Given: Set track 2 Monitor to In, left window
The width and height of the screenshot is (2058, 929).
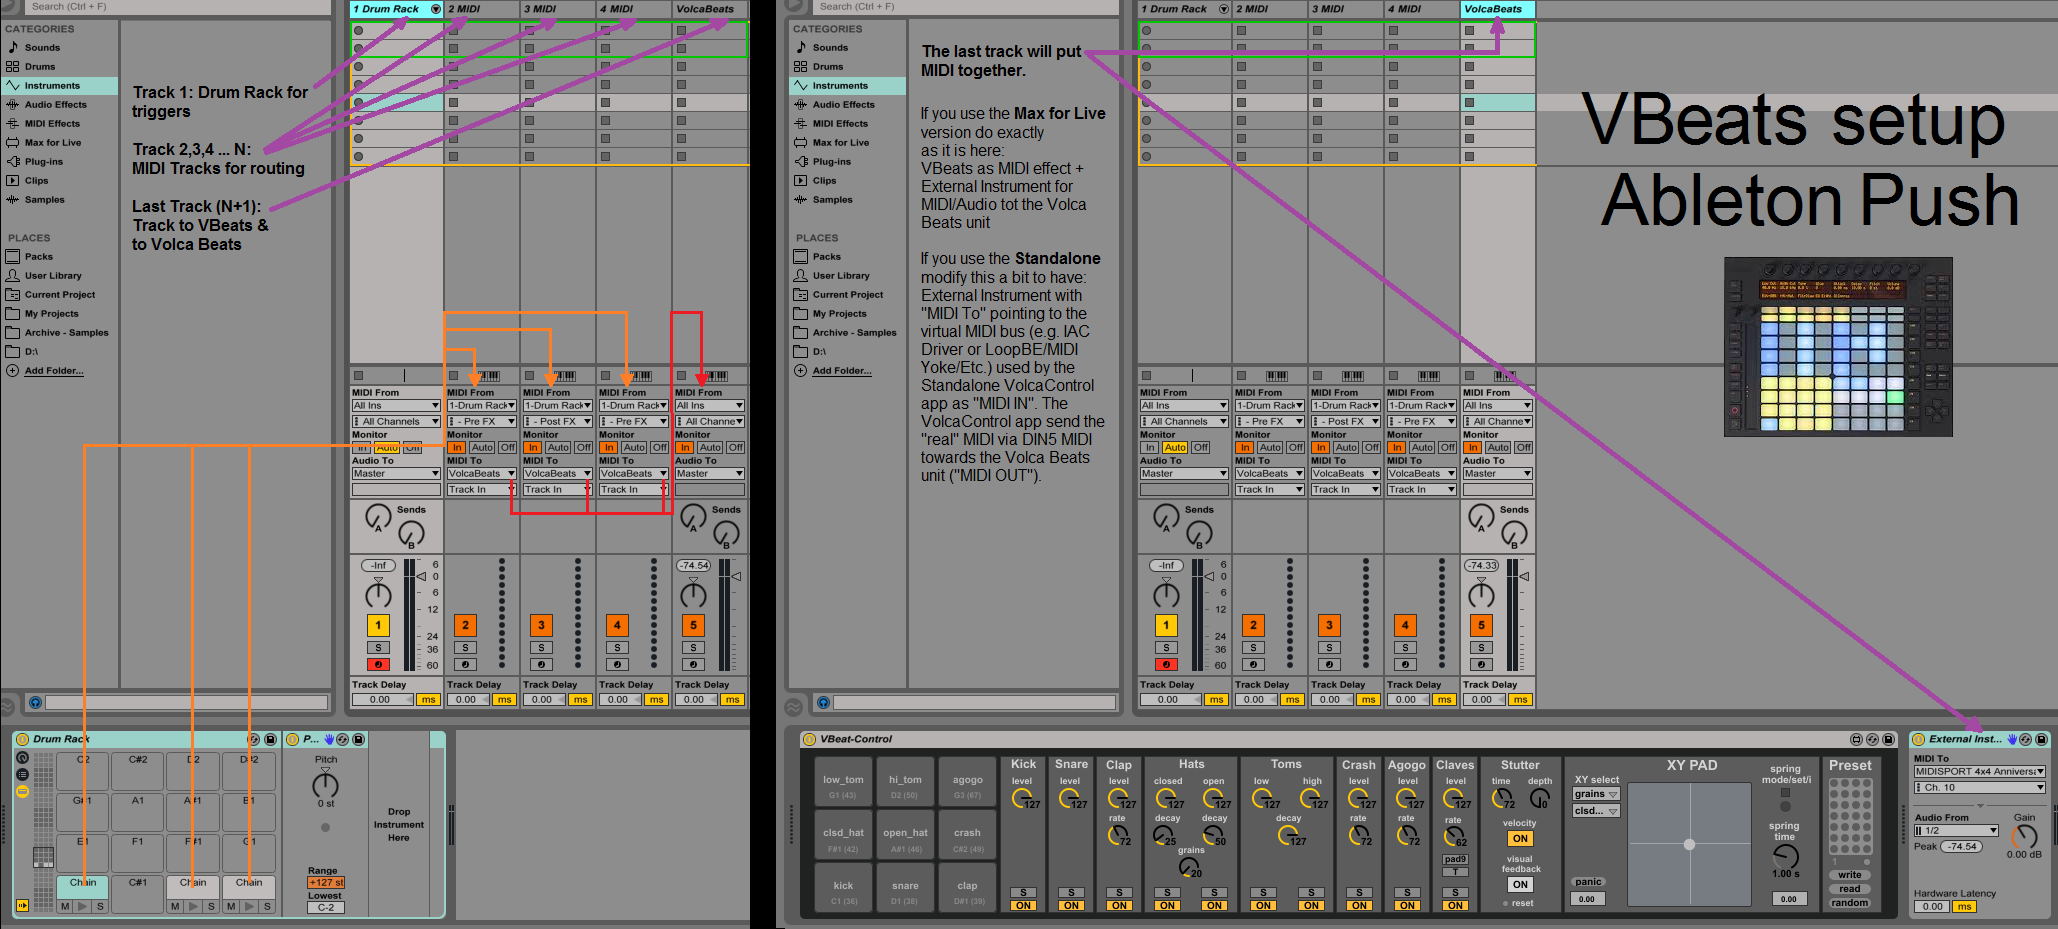Looking at the screenshot, I should [x=457, y=447].
